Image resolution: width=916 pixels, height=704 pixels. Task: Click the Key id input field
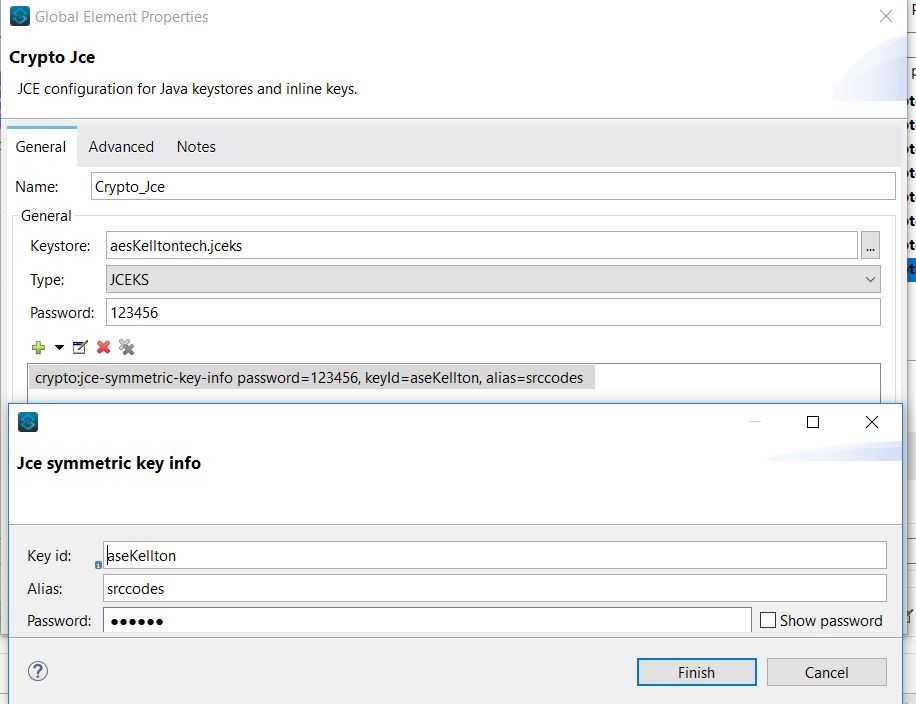coord(494,555)
